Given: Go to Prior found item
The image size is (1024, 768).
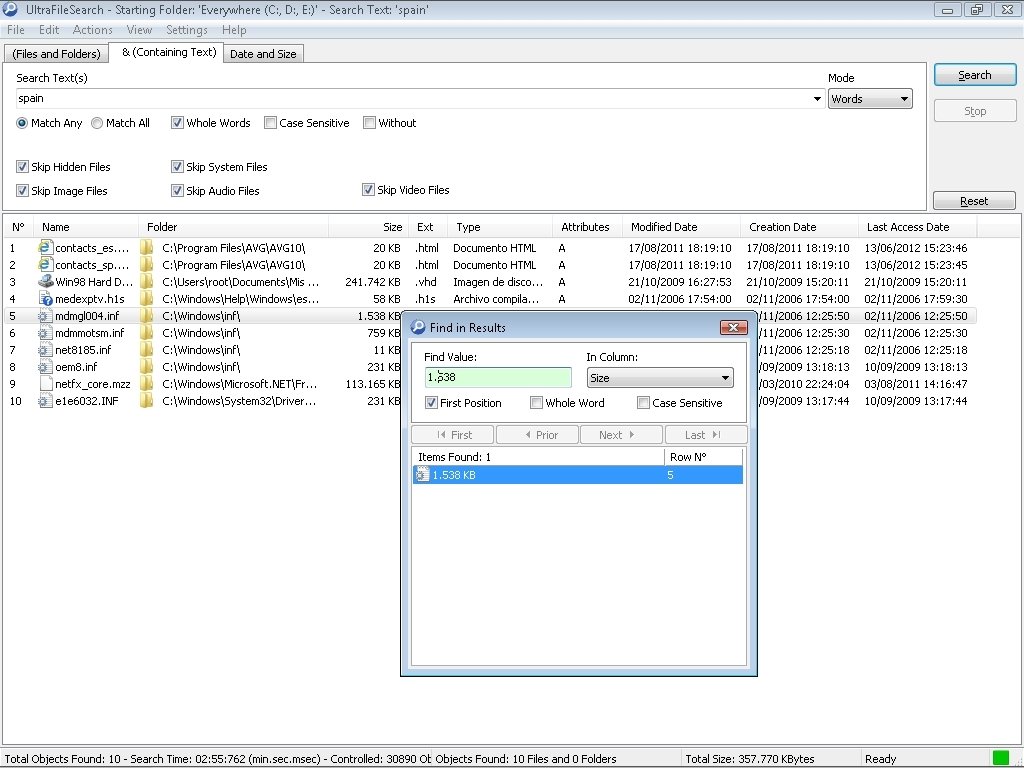Looking at the screenshot, I should [x=537, y=435].
